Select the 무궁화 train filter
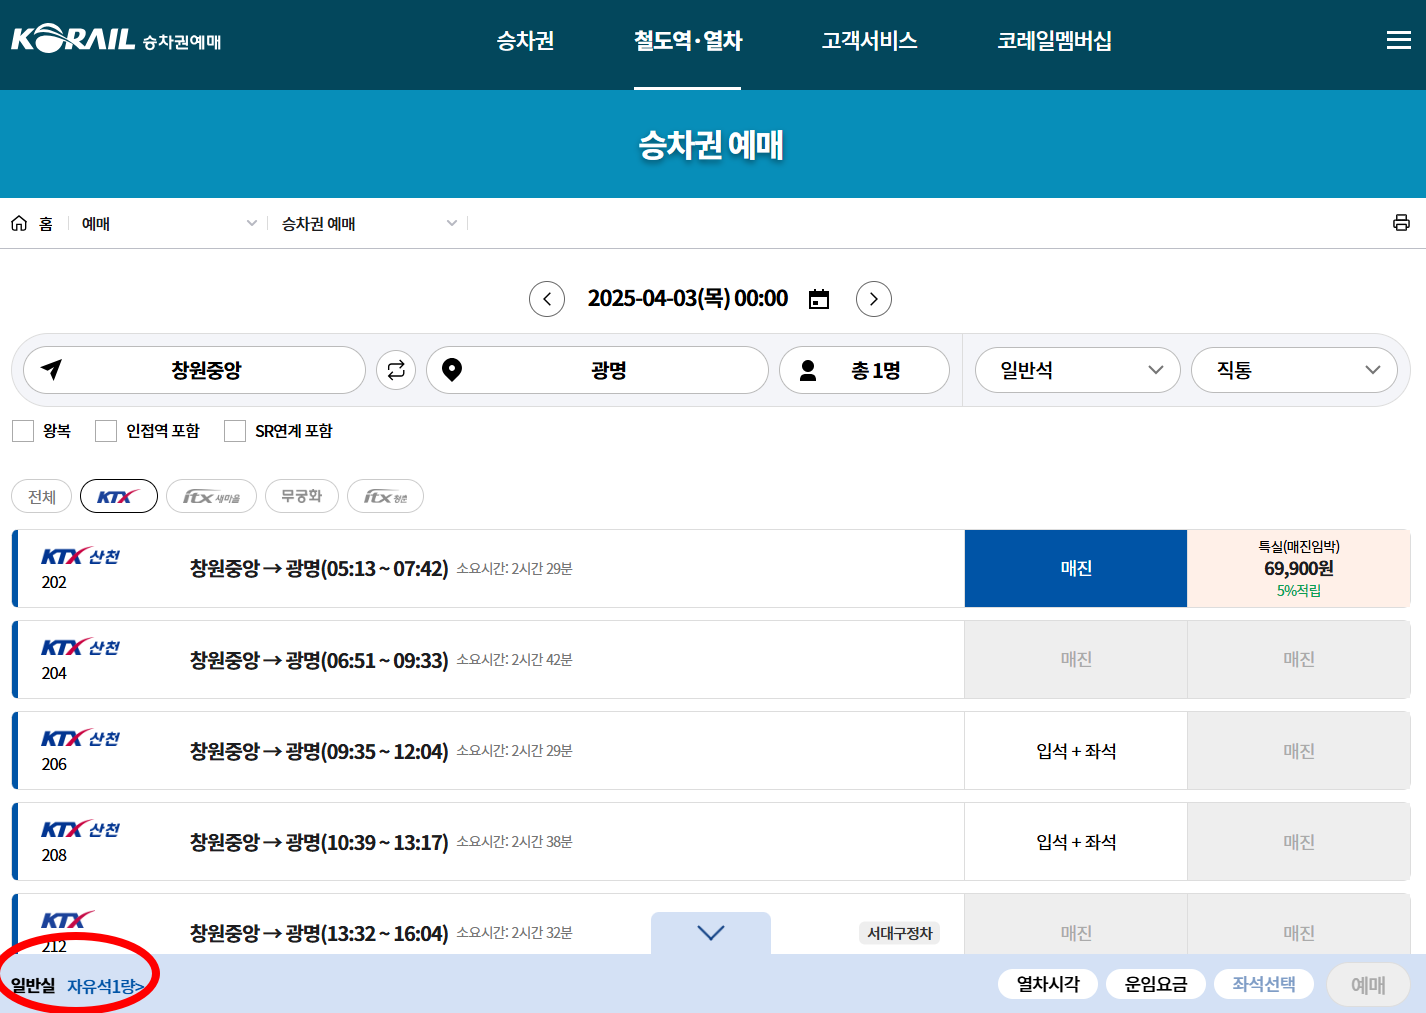 tap(302, 496)
